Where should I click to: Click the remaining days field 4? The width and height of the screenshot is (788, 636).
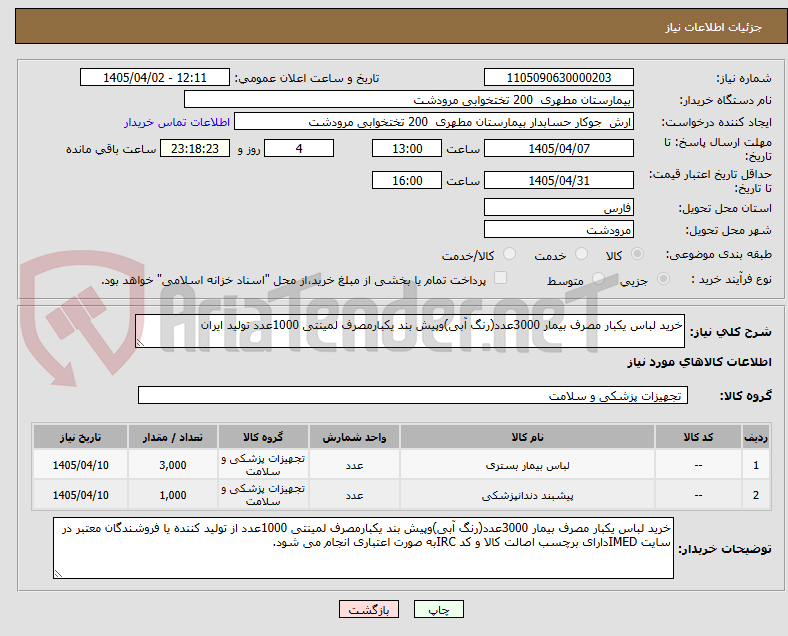[x=299, y=148]
